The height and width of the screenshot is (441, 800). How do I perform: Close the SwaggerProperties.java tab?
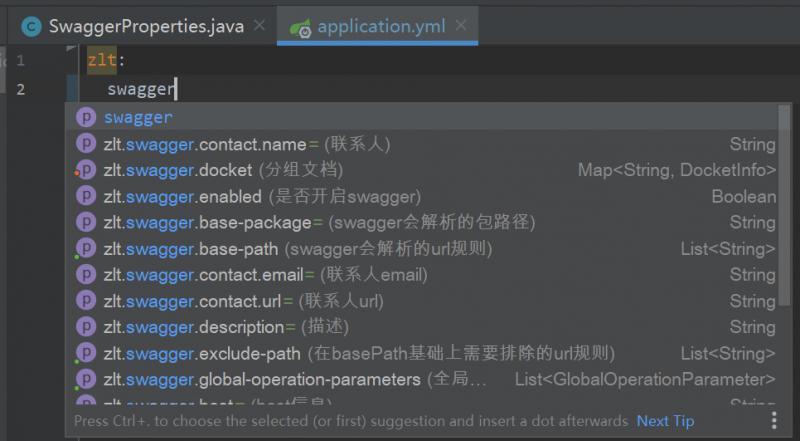click(260, 27)
